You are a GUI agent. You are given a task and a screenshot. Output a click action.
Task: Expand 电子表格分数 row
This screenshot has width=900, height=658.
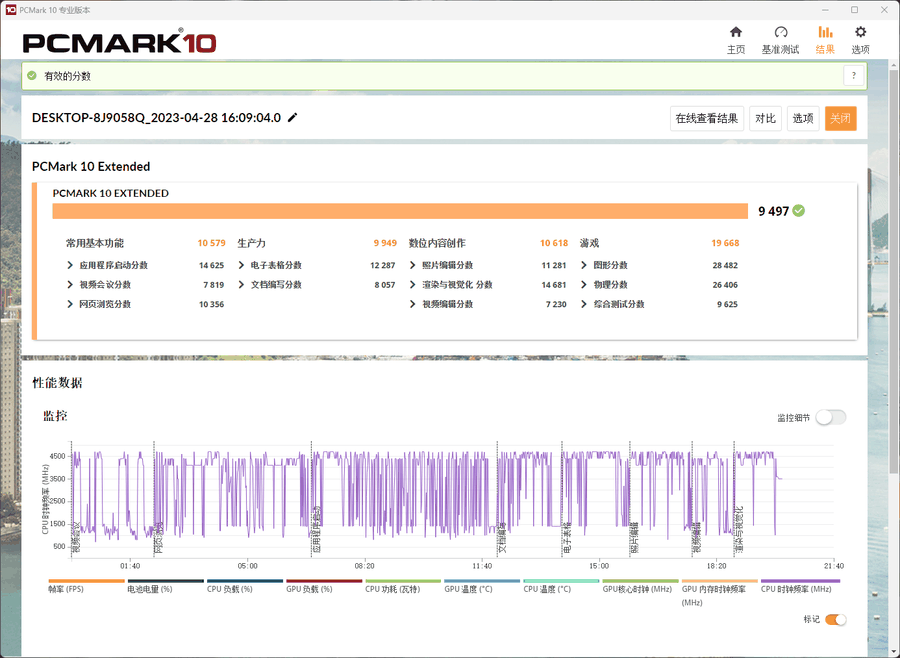point(242,266)
